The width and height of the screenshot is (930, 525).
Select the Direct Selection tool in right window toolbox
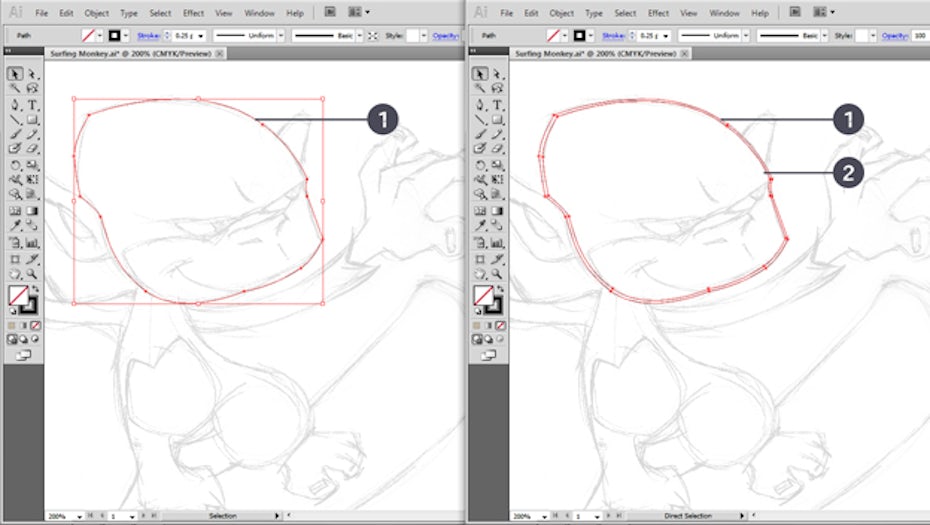[497, 74]
